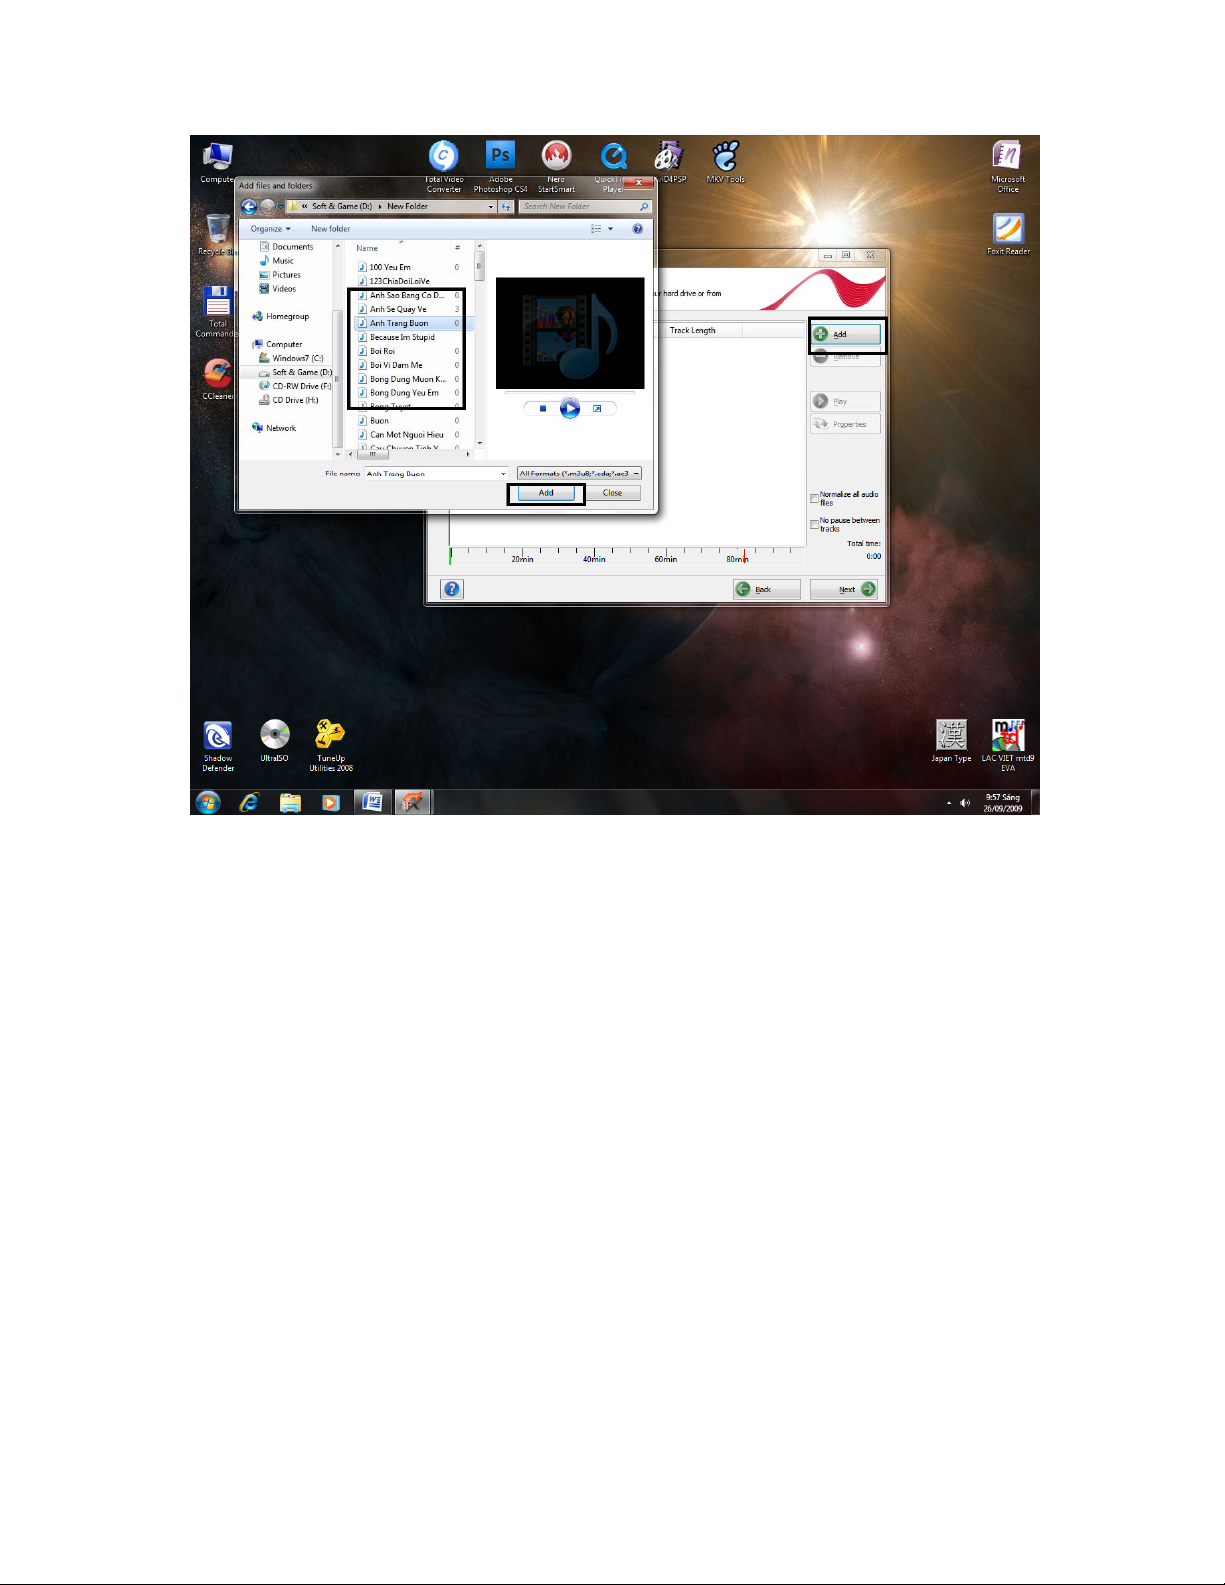Open the MKV Tools desktop icon
Image resolution: width=1225 pixels, height=1585 pixels.
click(x=725, y=157)
